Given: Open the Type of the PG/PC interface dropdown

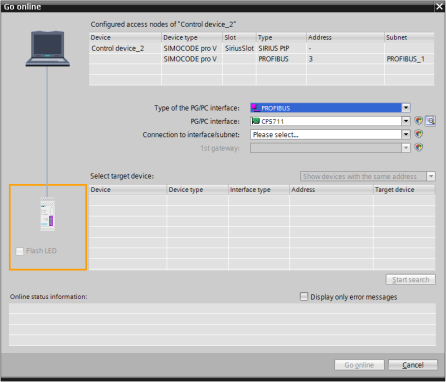Looking at the screenshot, I should pyautogui.click(x=406, y=108).
